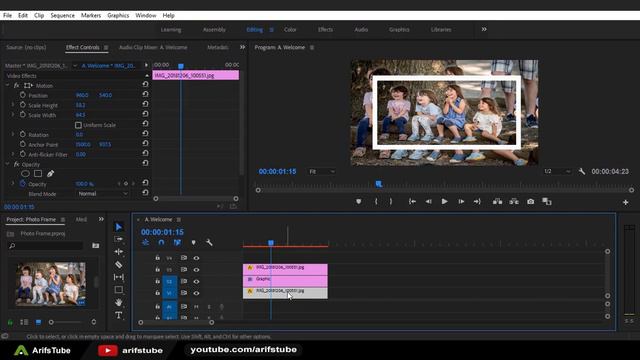Toggle animation stopwatch for Position

(x=23, y=95)
